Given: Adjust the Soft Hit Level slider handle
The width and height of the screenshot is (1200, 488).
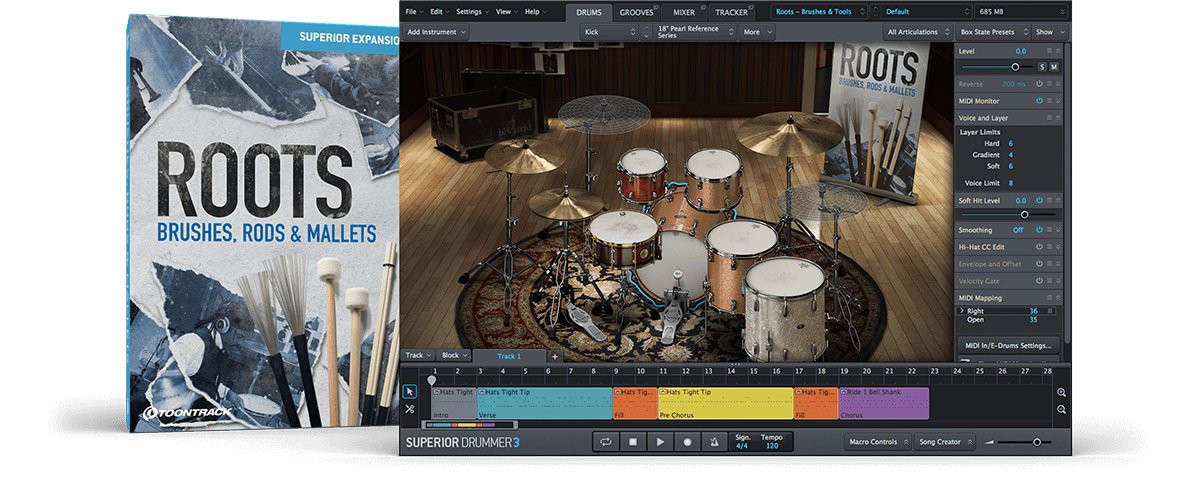Looking at the screenshot, I should [x=1024, y=214].
